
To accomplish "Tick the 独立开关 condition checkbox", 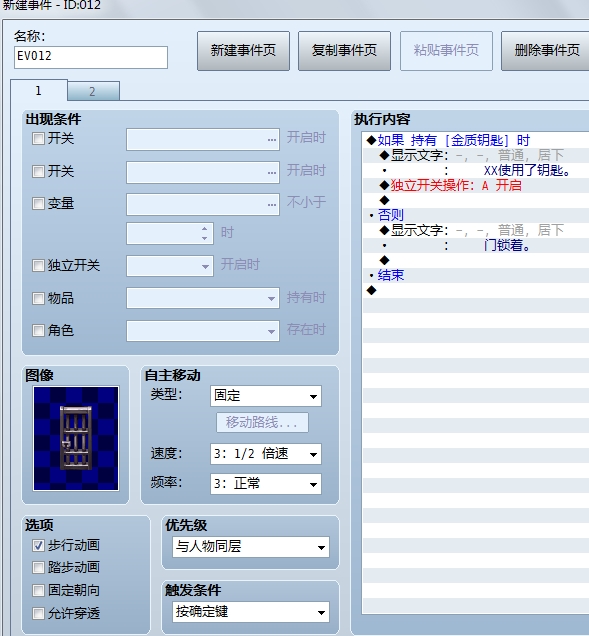I will point(38,266).
